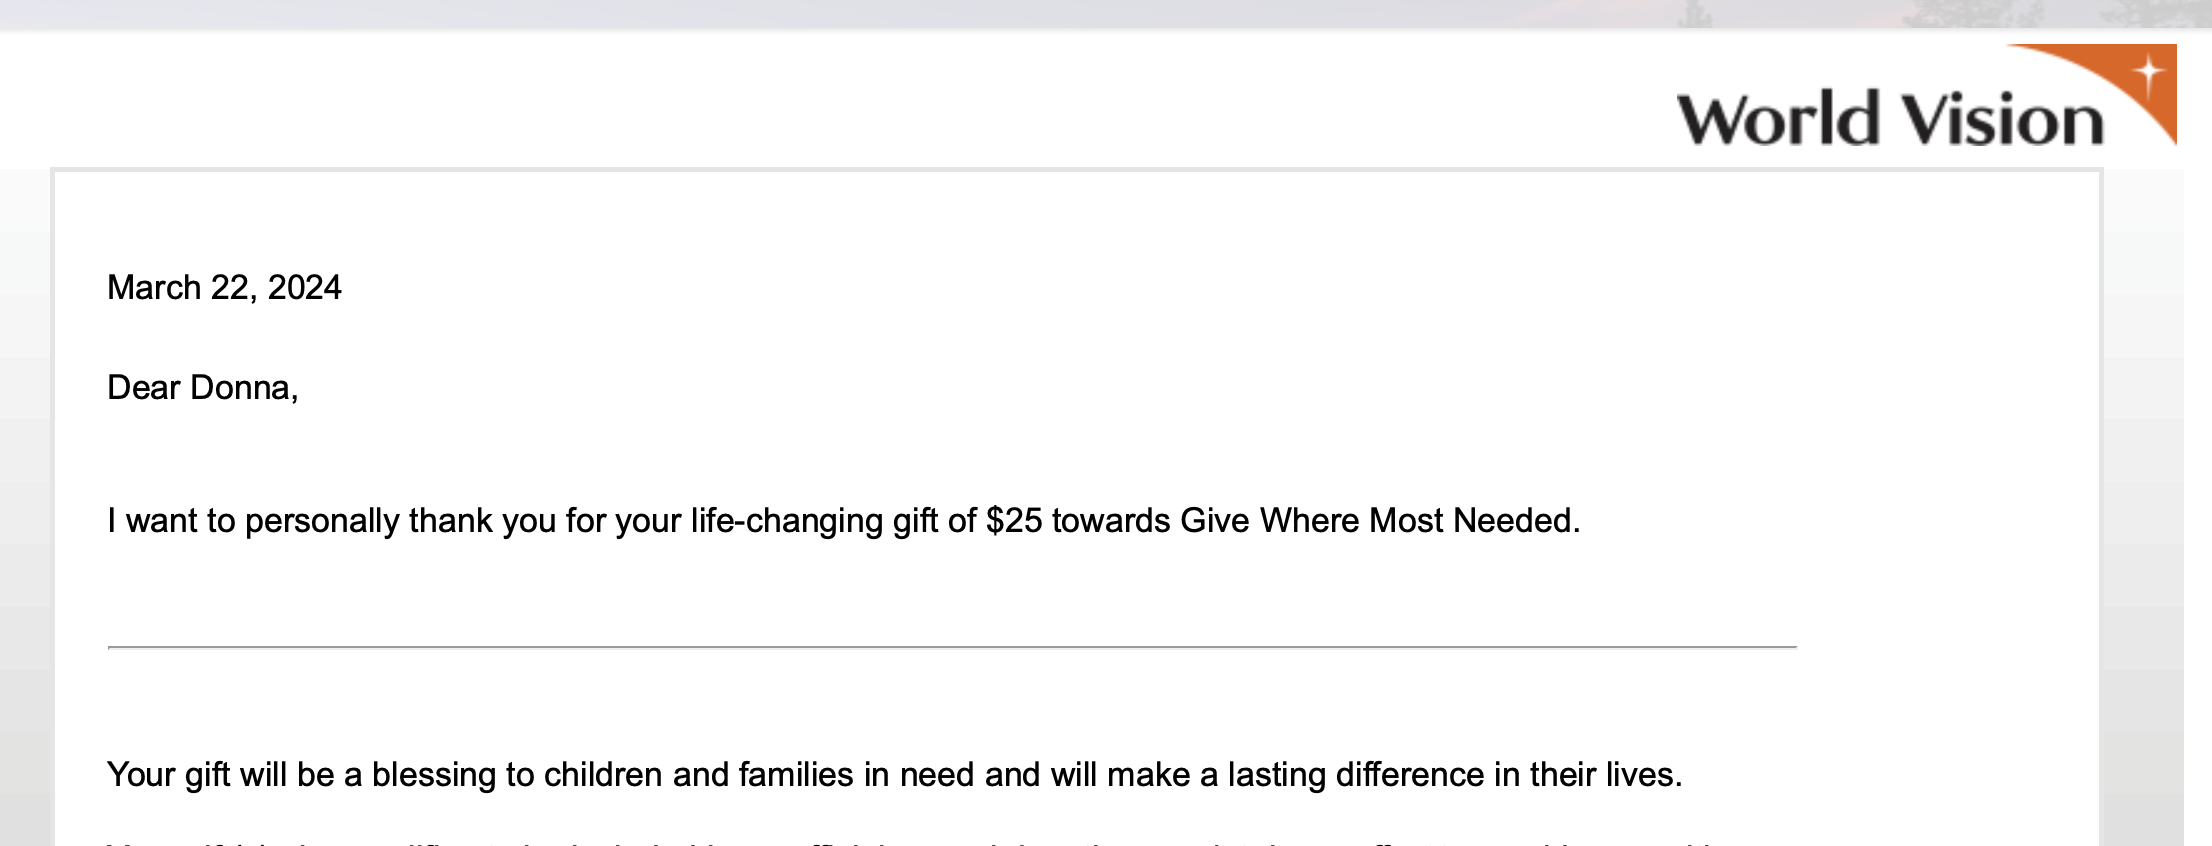Click the horizontal divider line

(x=952, y=647)
